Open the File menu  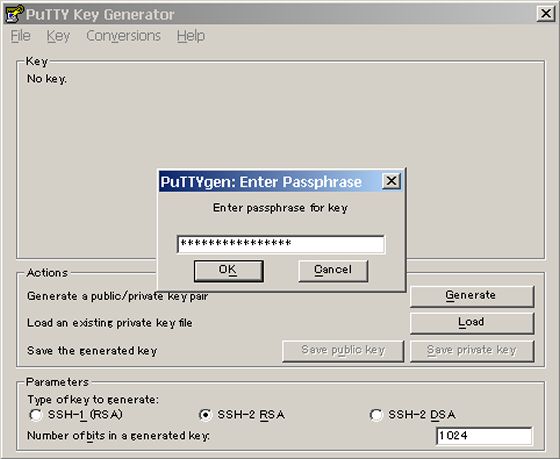coord(20,36)
